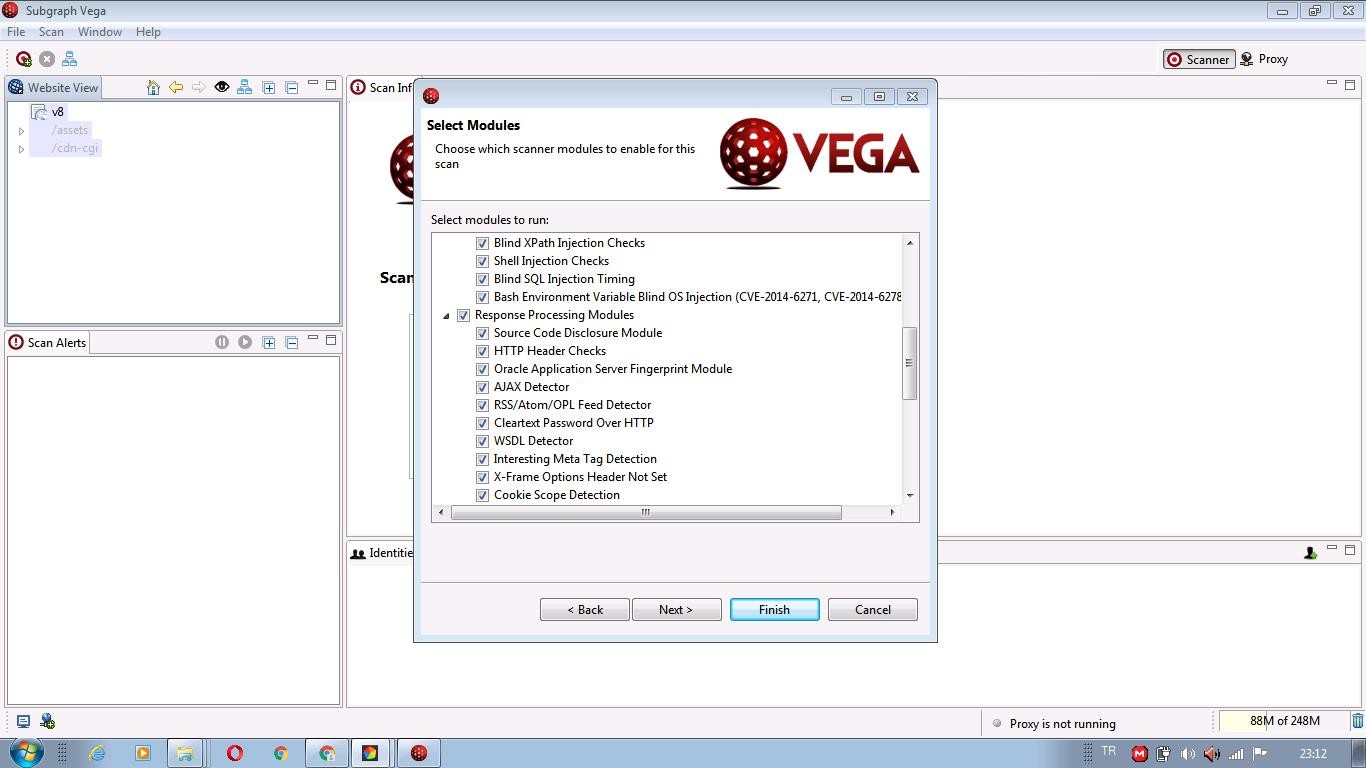Viewport: 1366px width, 768px height.
Task: Expand the /assets tree node
Action: coord(21,131)
